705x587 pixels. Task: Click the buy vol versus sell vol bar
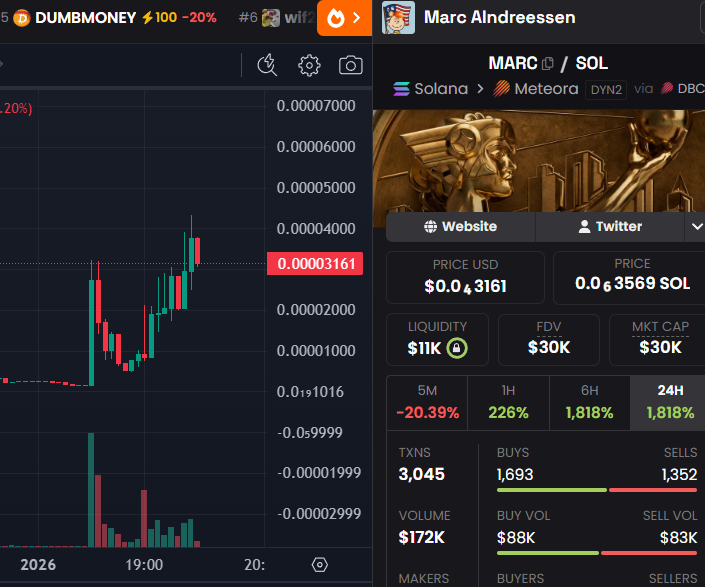597,553
